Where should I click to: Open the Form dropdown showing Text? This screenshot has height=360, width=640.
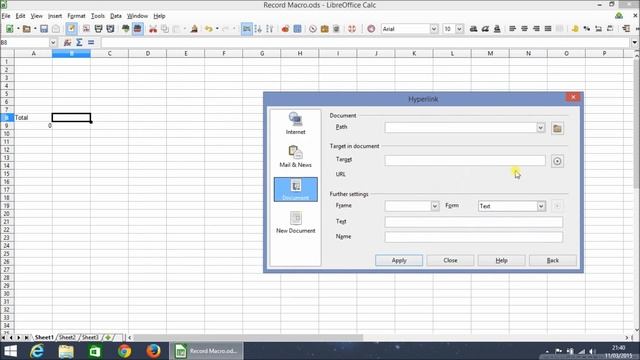541,206
